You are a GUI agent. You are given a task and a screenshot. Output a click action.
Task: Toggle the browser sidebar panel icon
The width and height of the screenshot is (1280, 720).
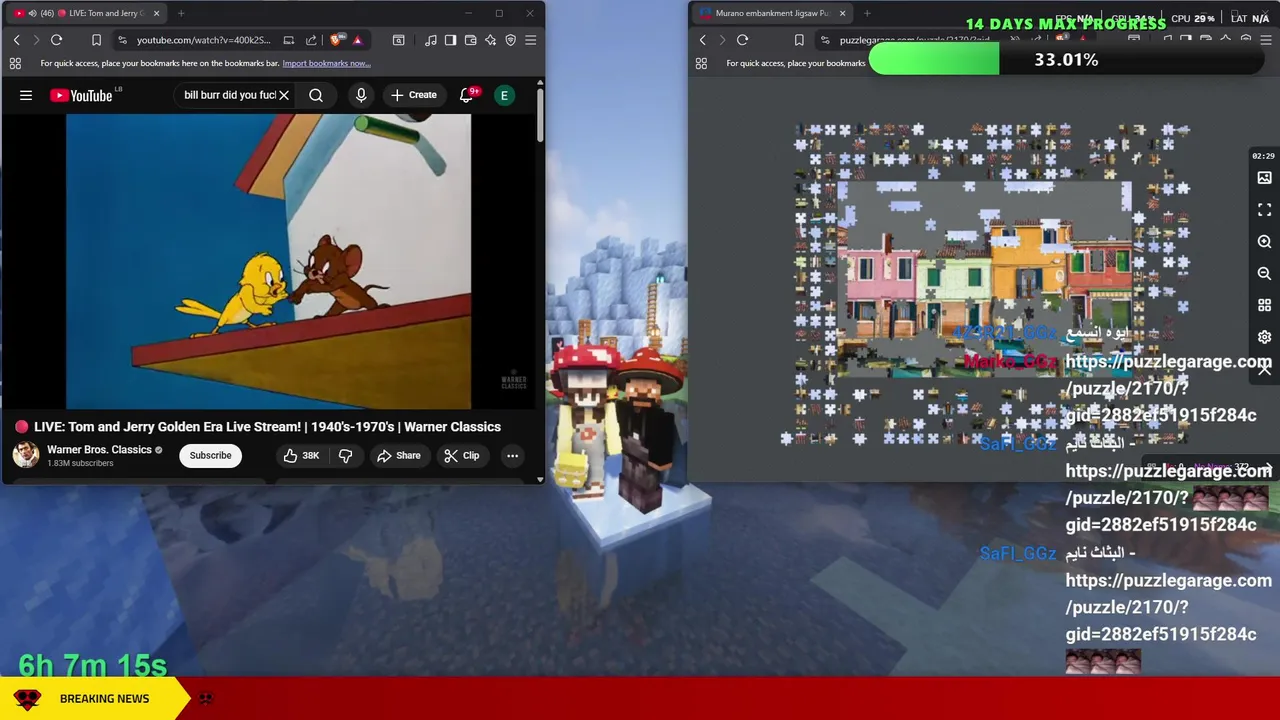[450, 40]
